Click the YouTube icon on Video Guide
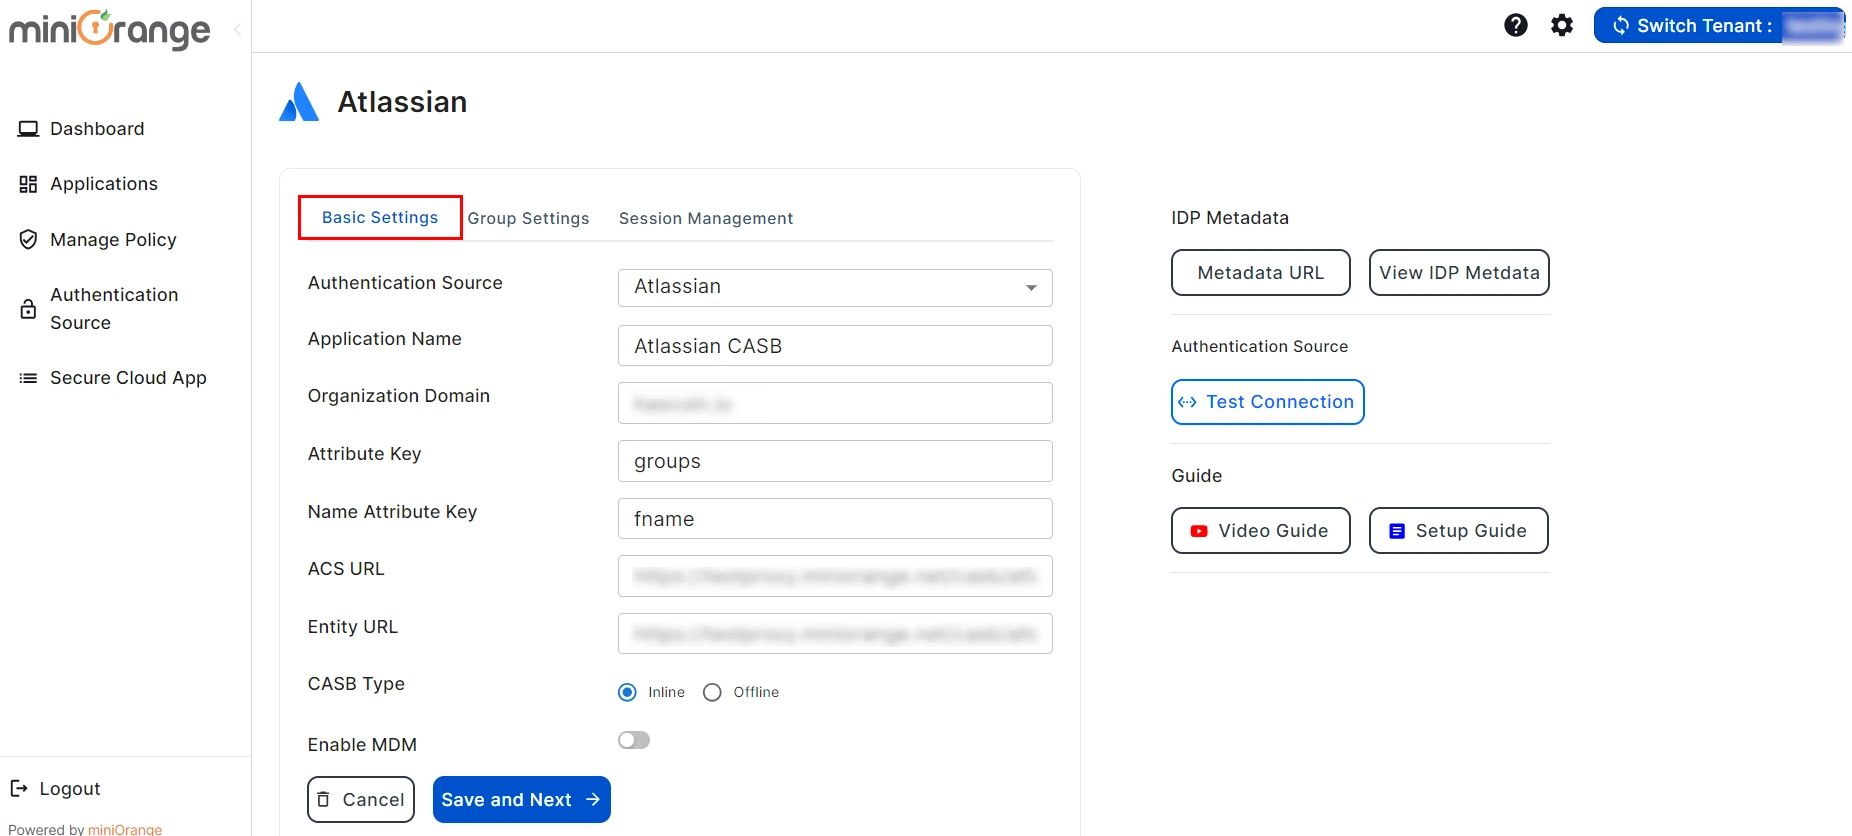This screenshot has height=836, width=1852. pyautogui.click(x=1199, y=531)
